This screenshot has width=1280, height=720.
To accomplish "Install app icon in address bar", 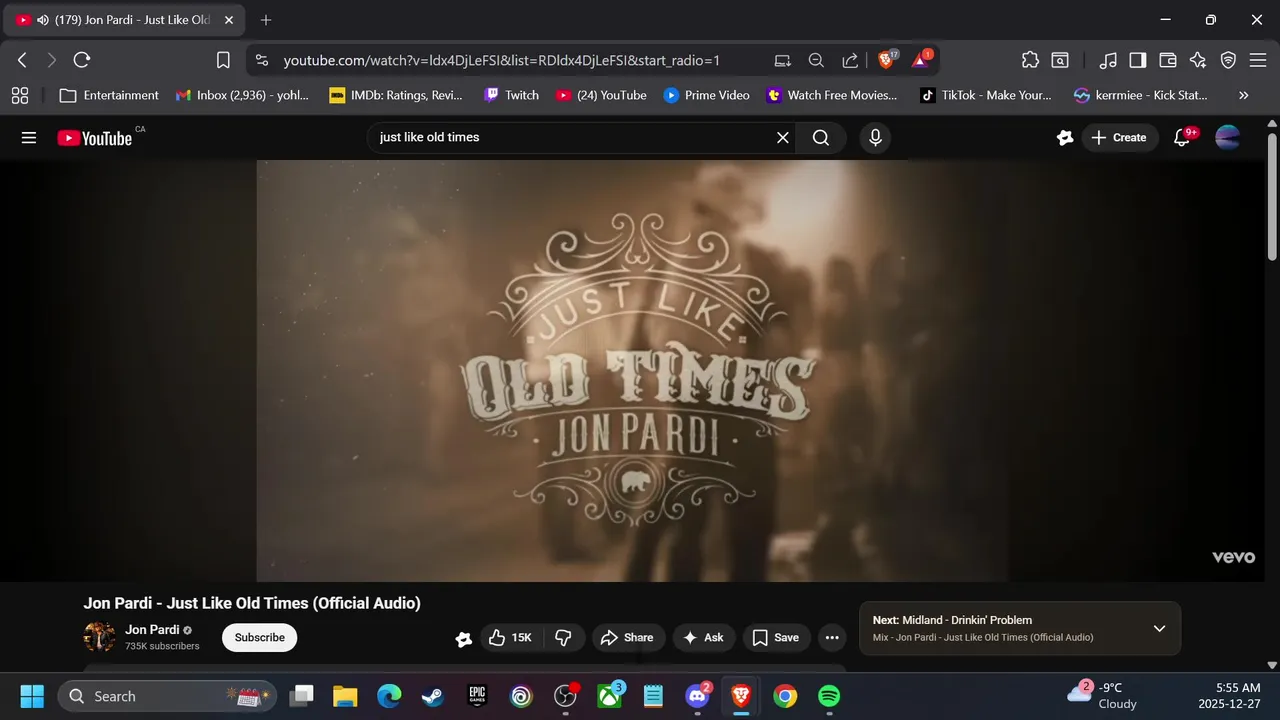I will (783, 60).
